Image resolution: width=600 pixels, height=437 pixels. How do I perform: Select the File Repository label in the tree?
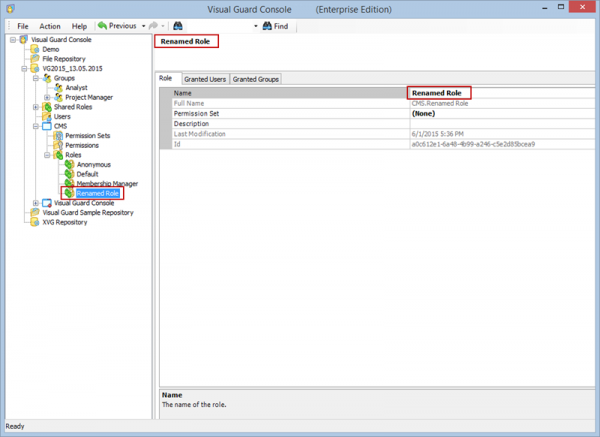(64, 59)
